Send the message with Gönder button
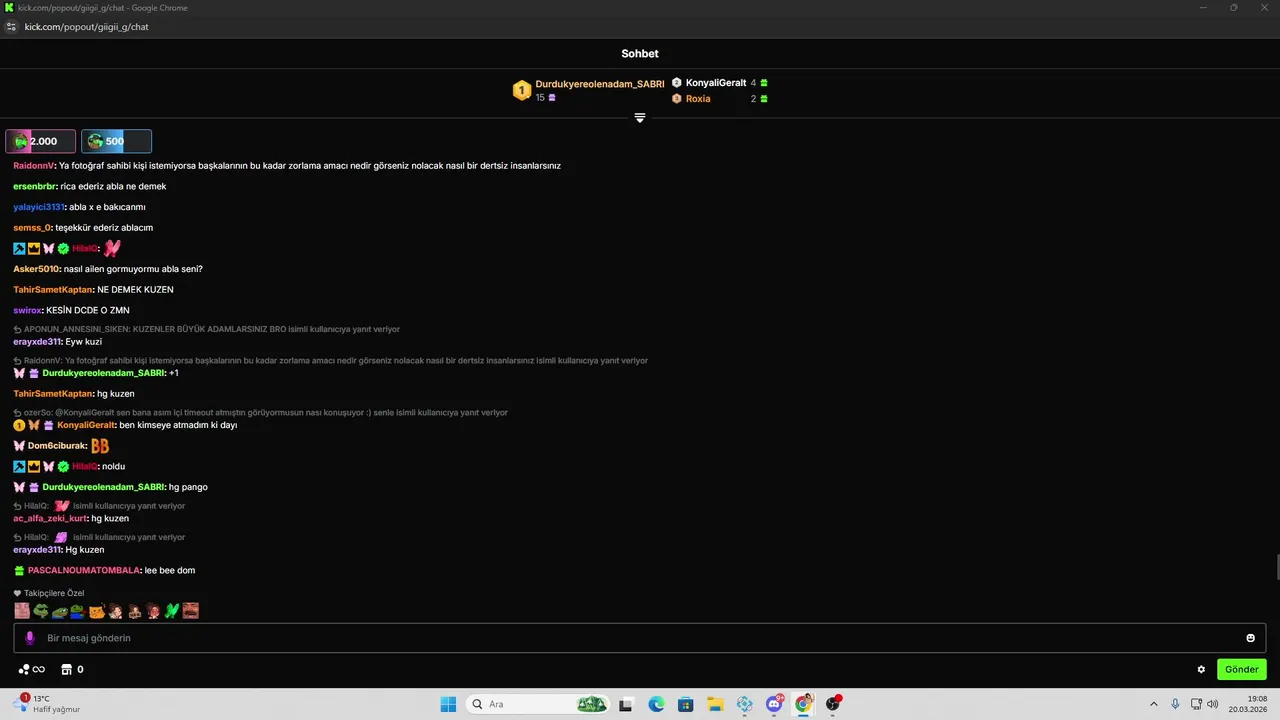Viewport: 1280px width, 720px height. tap(1241, 669)
